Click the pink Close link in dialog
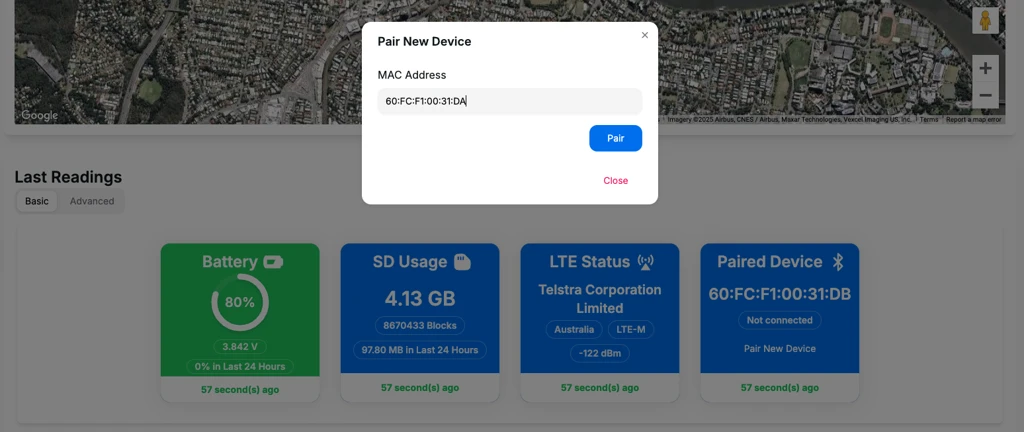The height and width of the screenshot is (432, 1024). tap(615, 181)
